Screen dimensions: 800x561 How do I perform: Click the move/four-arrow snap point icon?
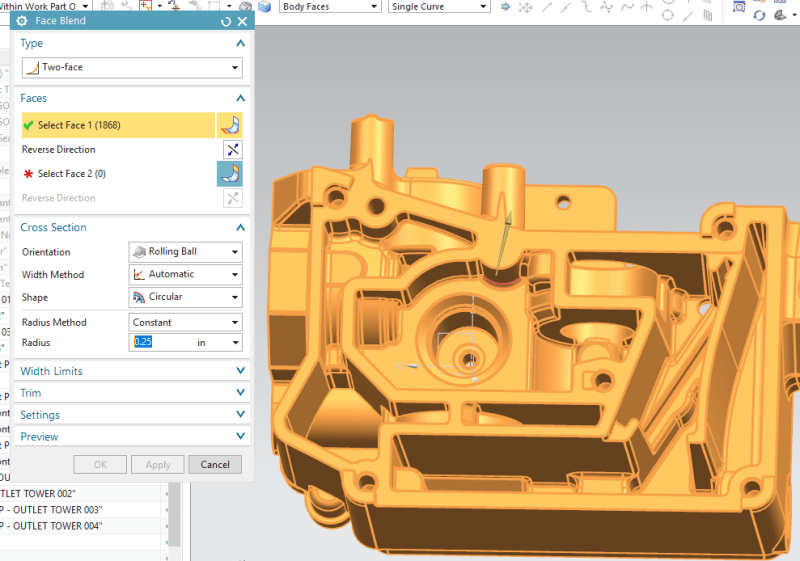[525, 7]
